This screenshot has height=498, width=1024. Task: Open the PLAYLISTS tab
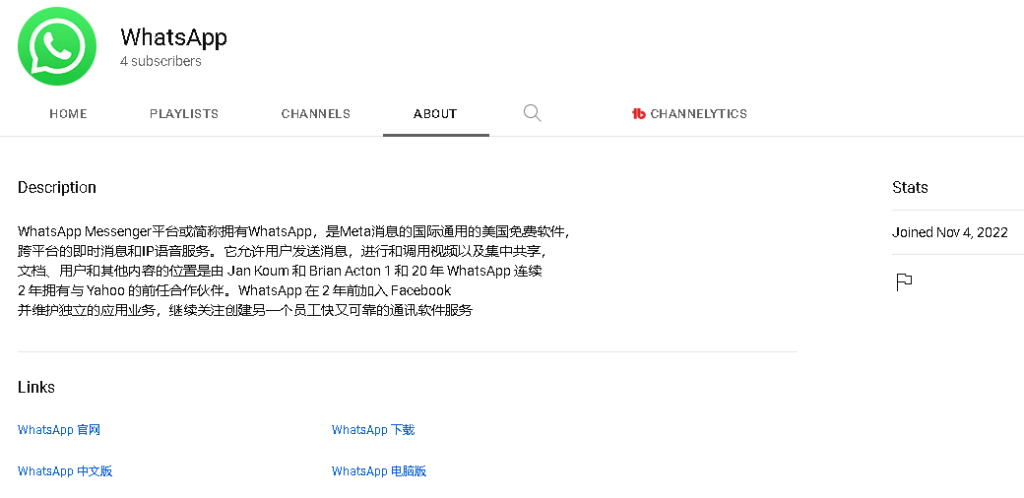pyautogui.click(x=184, y=114)
